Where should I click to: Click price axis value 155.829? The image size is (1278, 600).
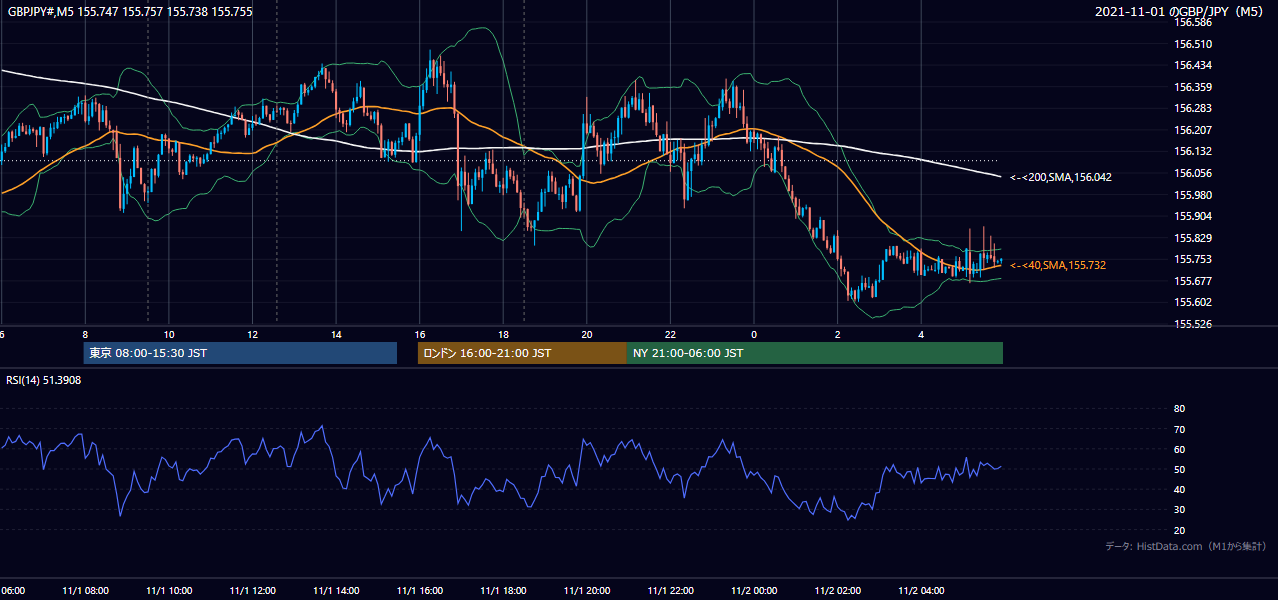pyautogui.click(x=1192, y=238)
